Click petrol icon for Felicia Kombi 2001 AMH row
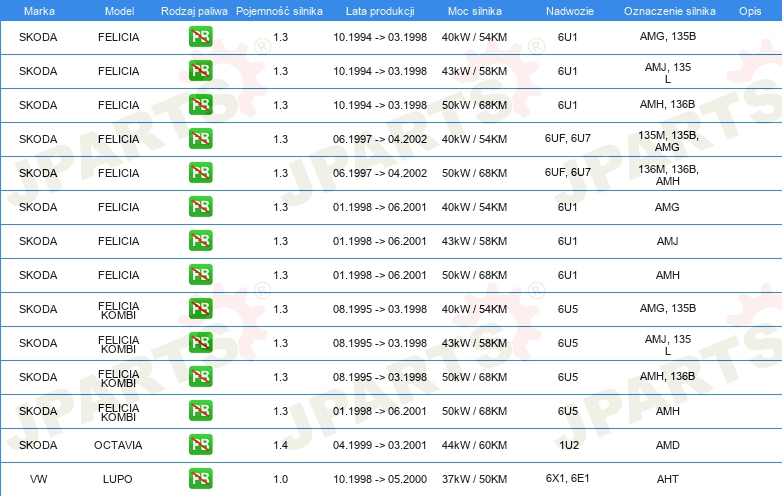Screen dimensions: 782x496 click(x=200, y=411)
